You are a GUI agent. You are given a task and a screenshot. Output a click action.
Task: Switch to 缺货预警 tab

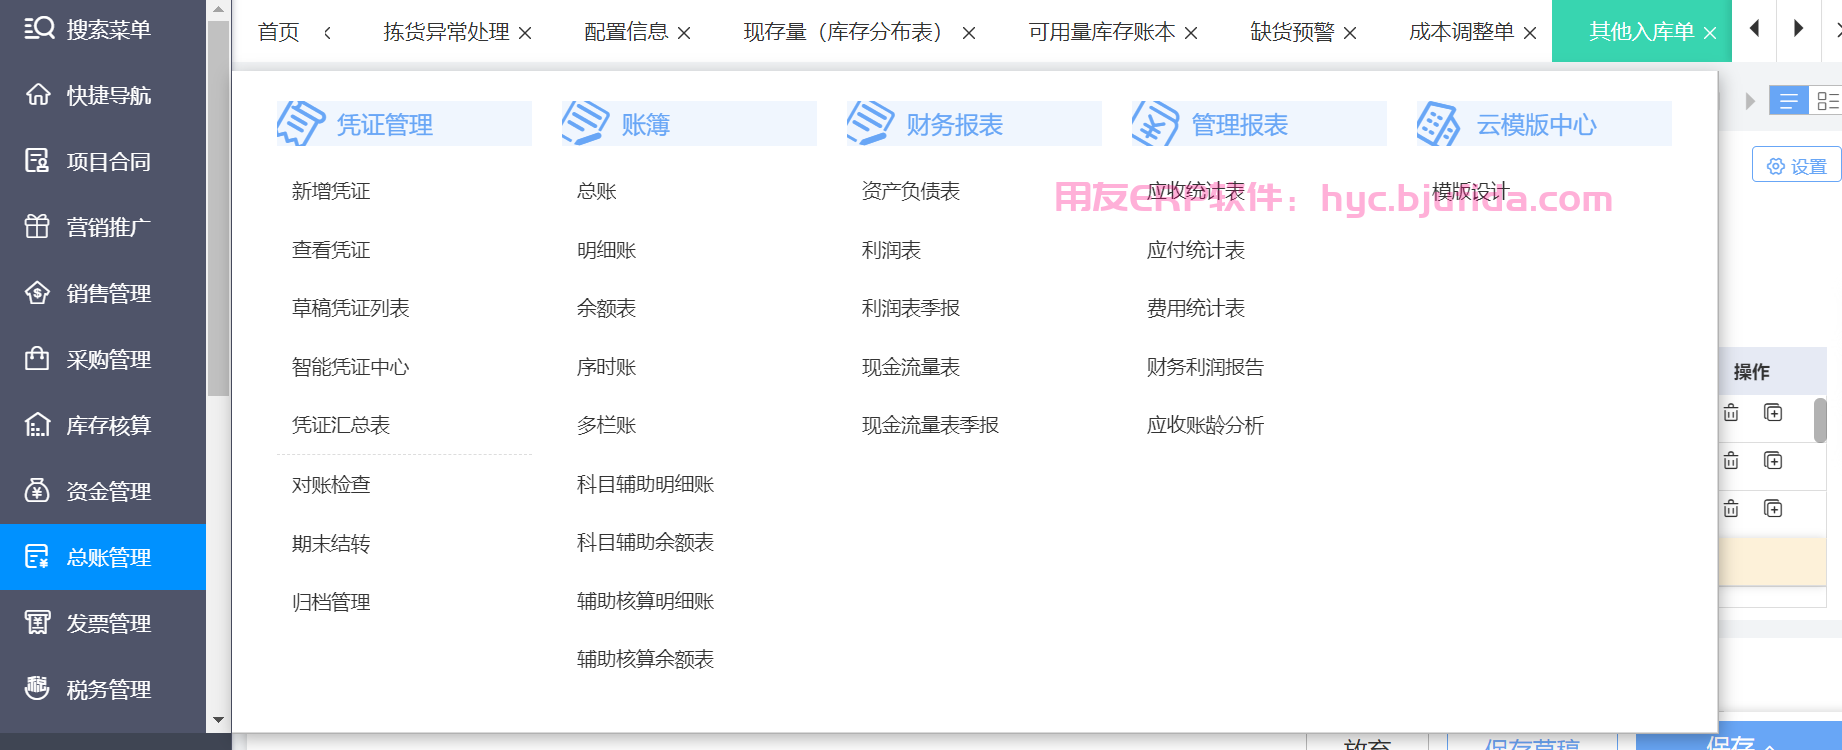tap(1292, 32)
